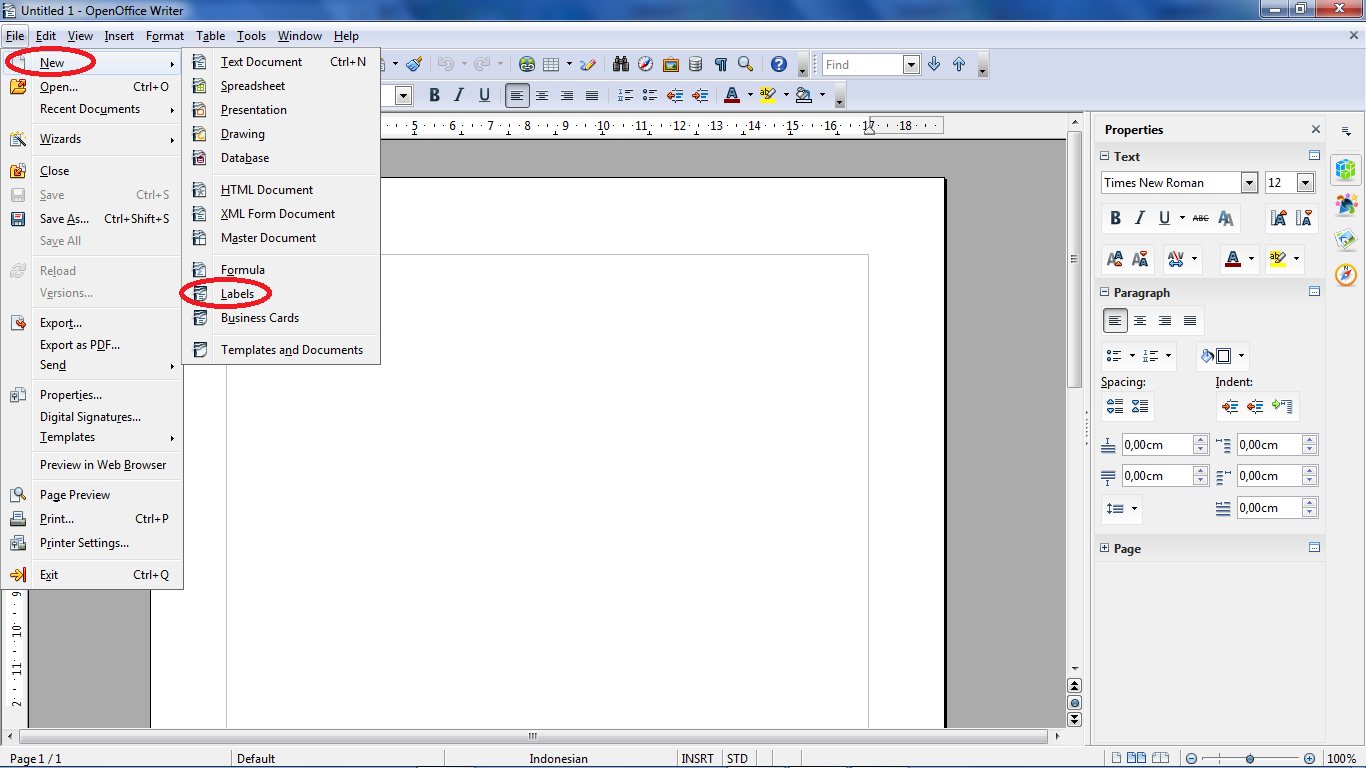
Task: Toggle Nonprinting Characters pilcrow icon
Action: (720, 64)
